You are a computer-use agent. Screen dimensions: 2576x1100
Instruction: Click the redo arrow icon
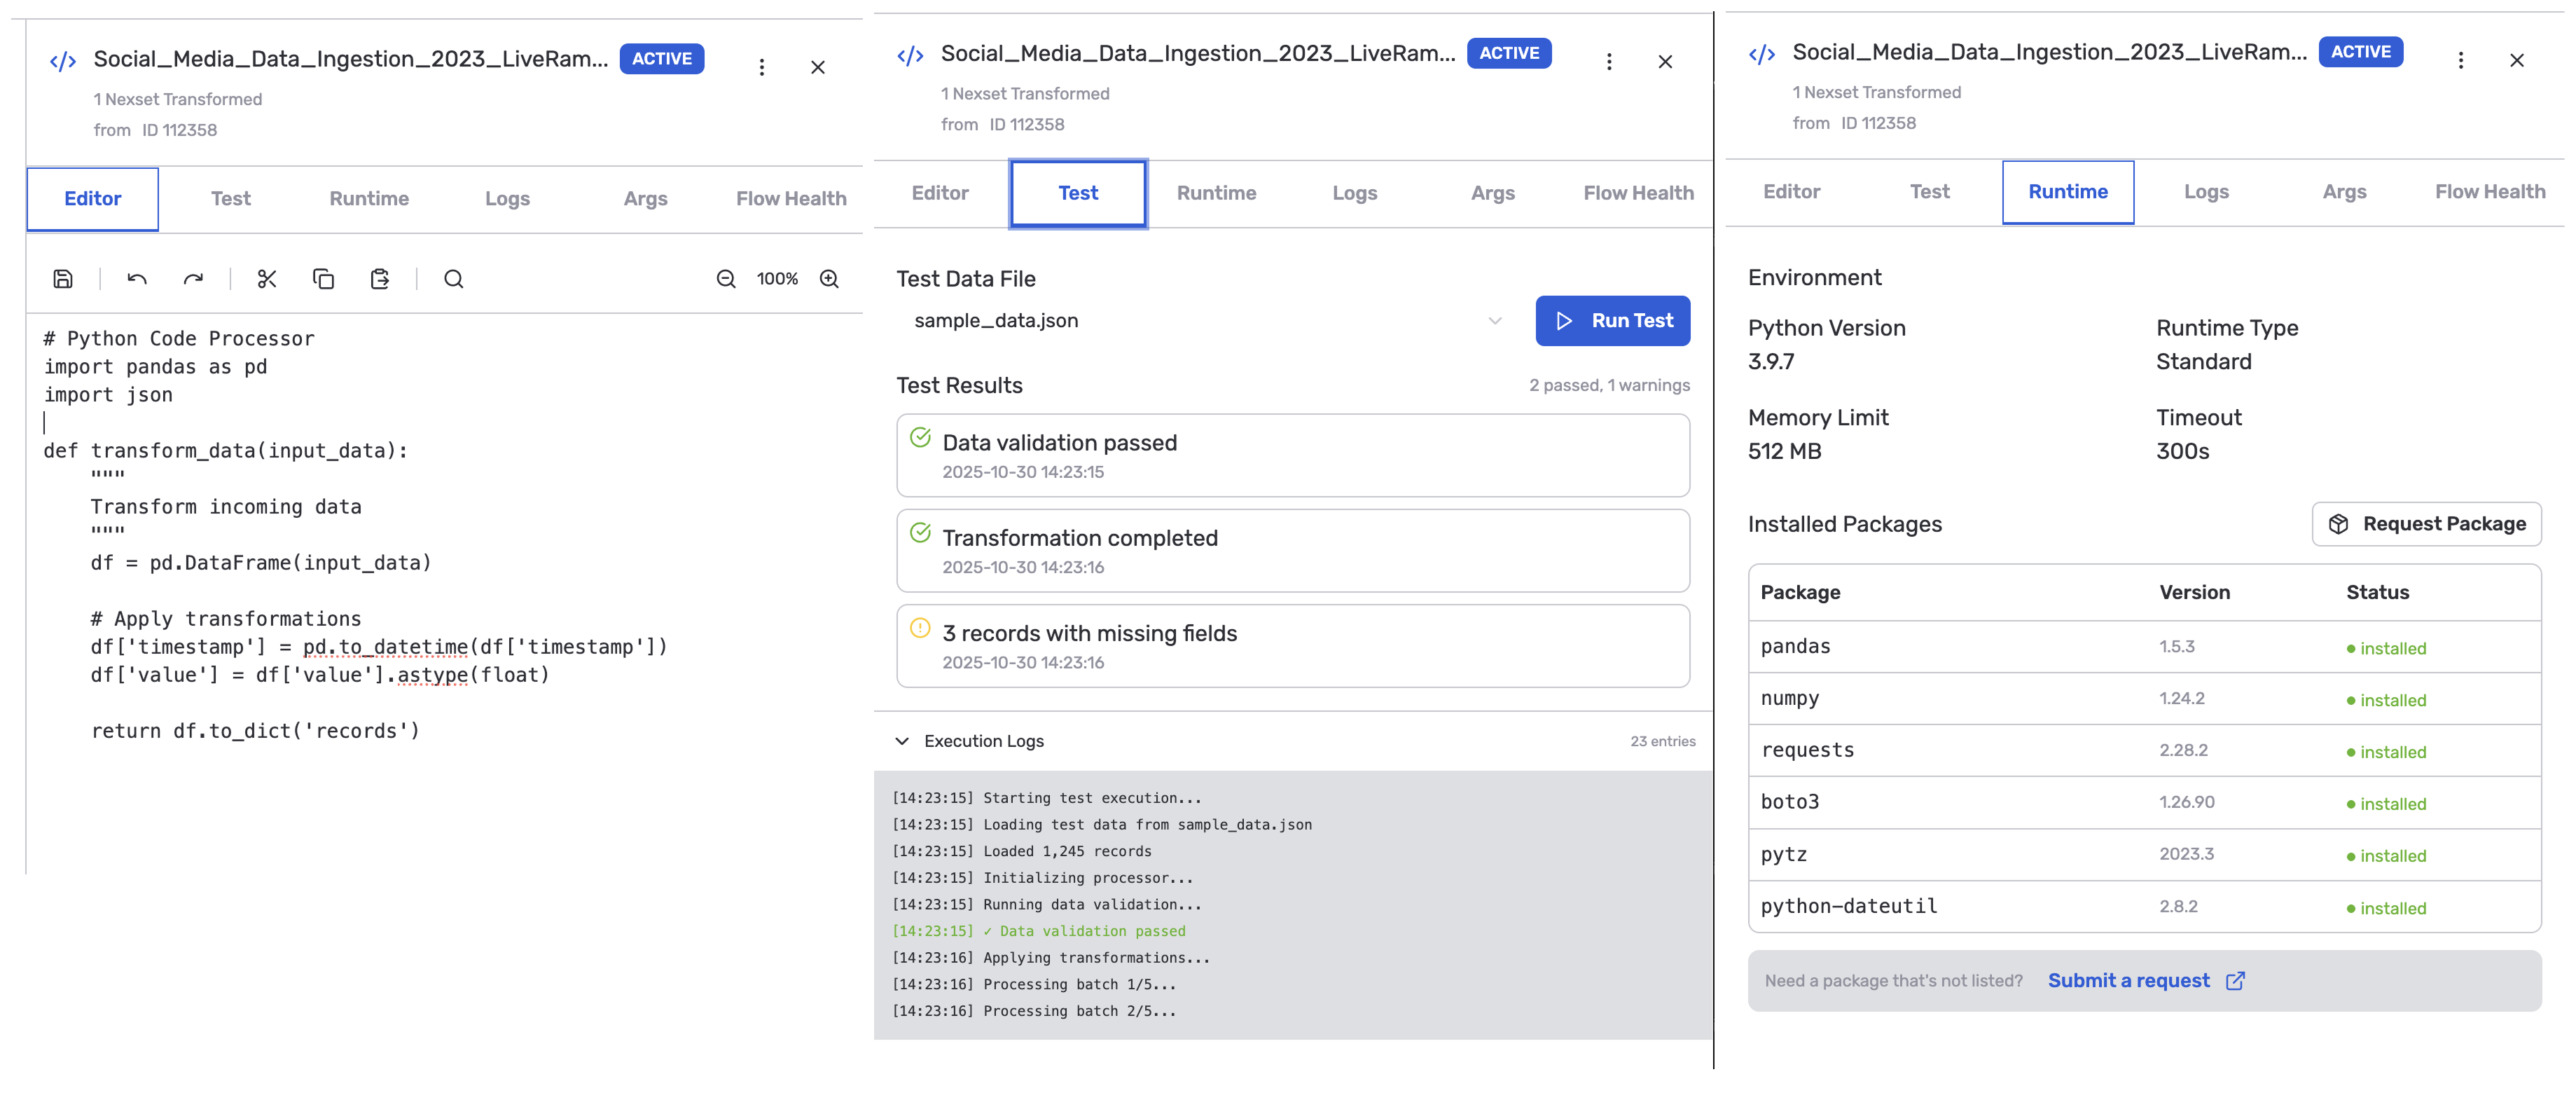coord(193,279)
